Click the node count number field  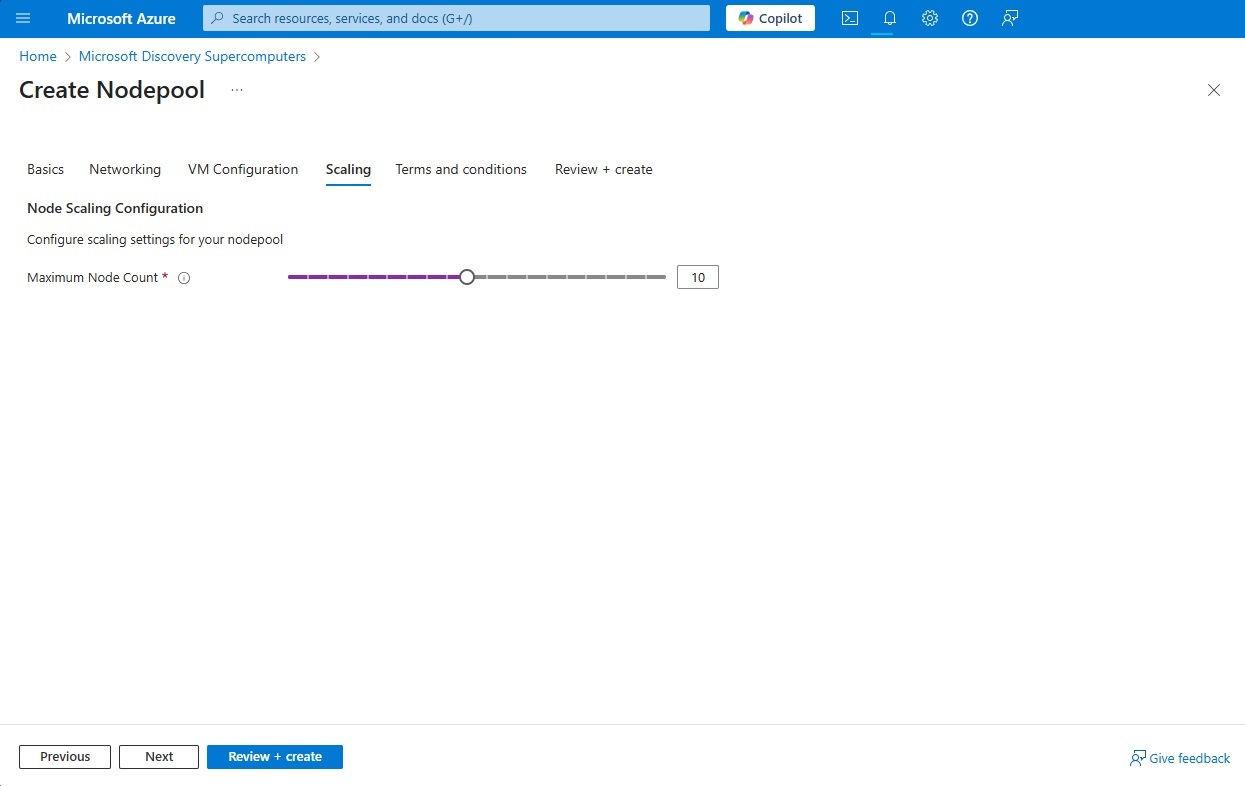tap(698, 277)
